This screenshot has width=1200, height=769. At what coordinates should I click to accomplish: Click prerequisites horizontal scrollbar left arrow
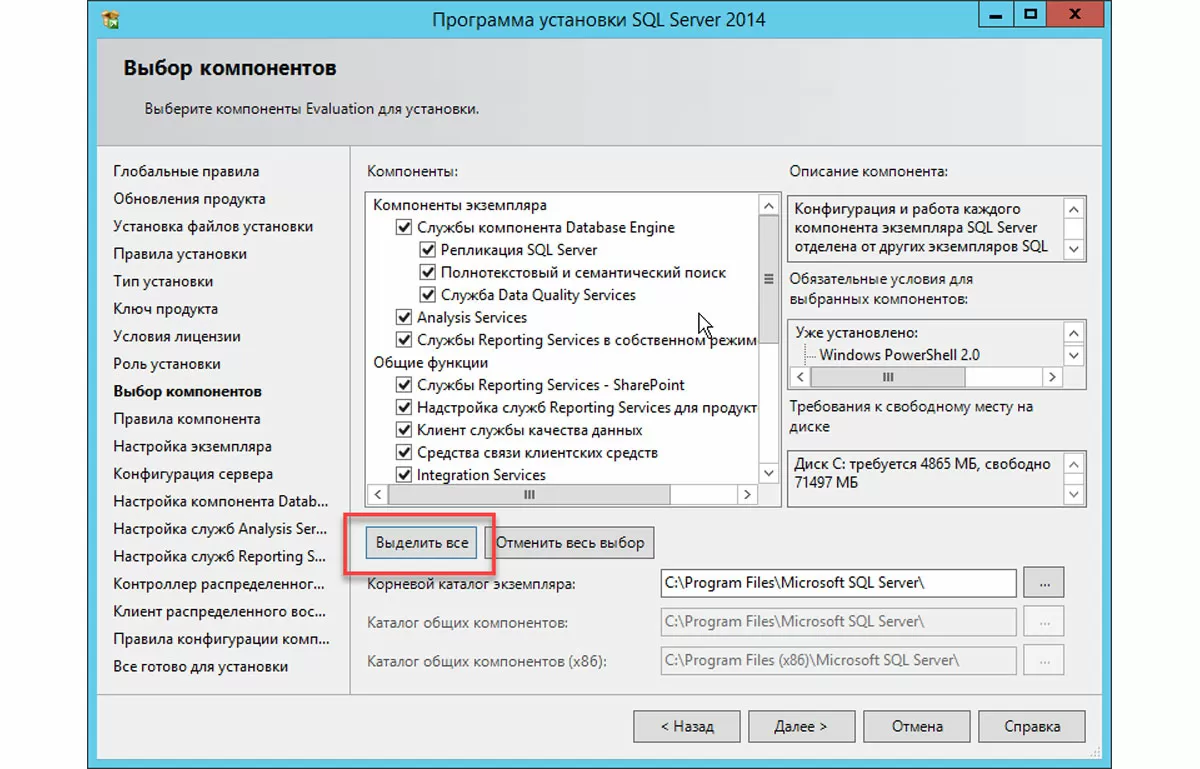coord(799,377)
